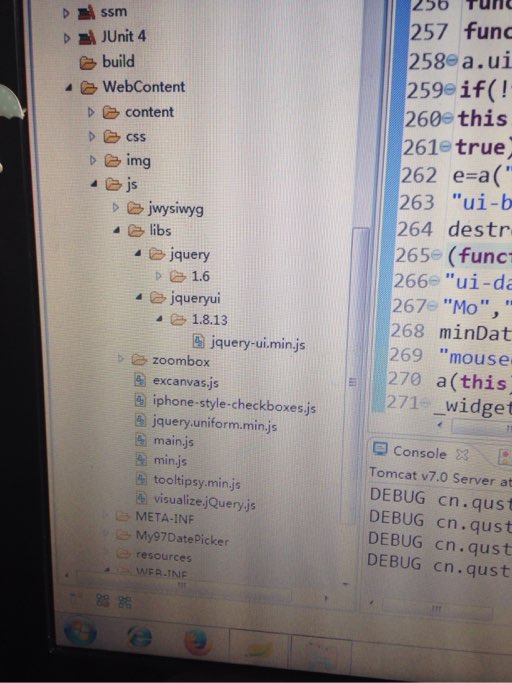This screenshot has width=512, height=683.
Task: Click the zoombox folder icon
Action: 139,359
